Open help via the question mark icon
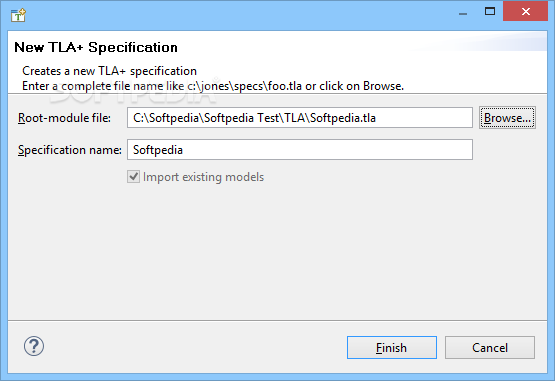 coord(34,346)
